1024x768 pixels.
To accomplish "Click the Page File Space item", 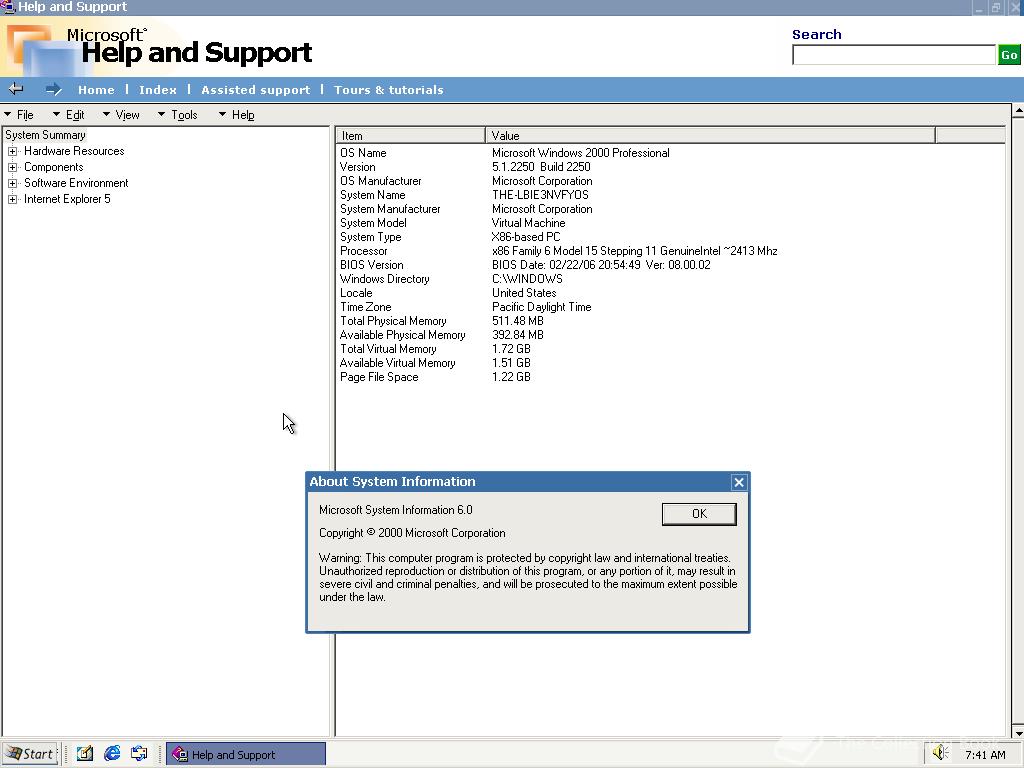I will [x=379, y=377].
